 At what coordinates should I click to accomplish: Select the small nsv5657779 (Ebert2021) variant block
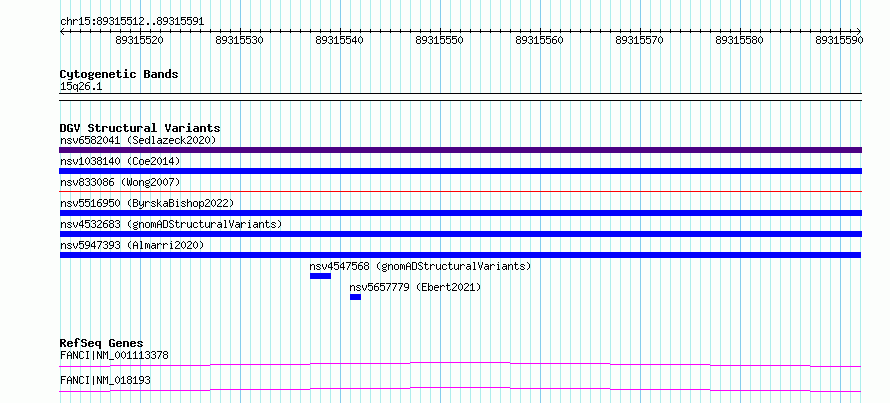355,297
